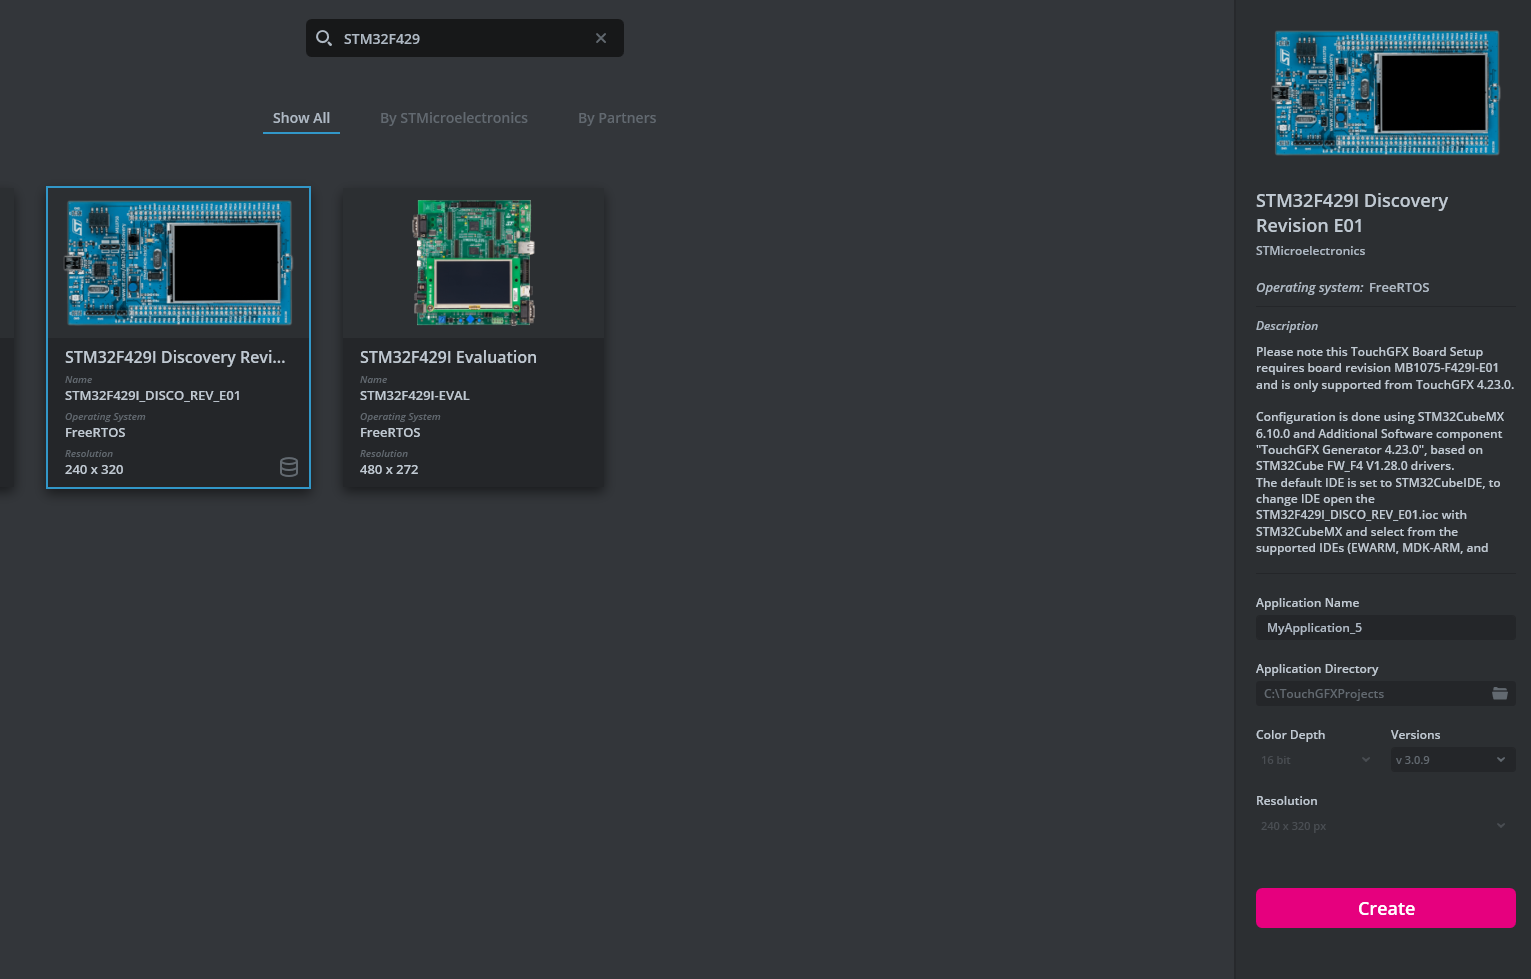
Task: Click the 240 x 320 resolution value
Action: coord(94,470)
